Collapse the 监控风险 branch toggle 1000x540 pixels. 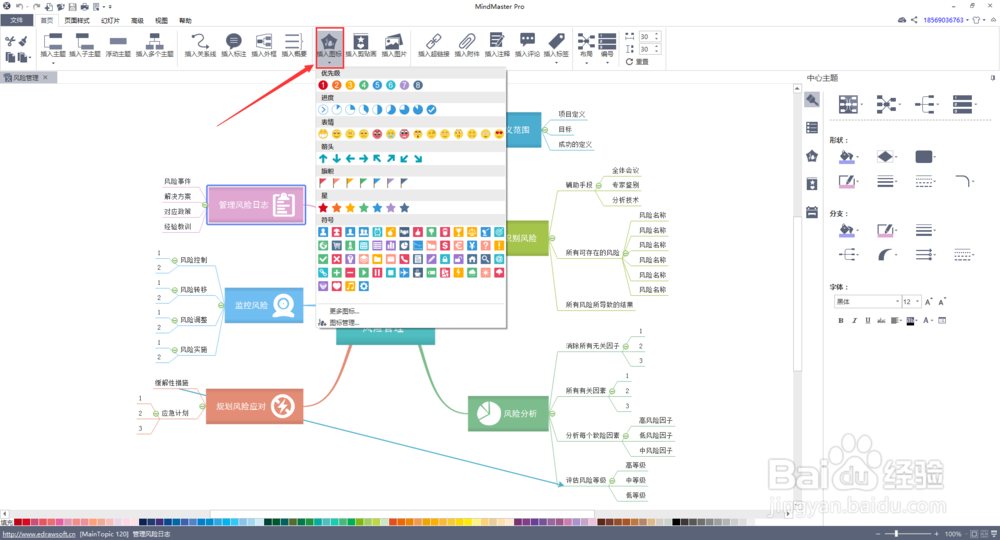pos(221,305)
